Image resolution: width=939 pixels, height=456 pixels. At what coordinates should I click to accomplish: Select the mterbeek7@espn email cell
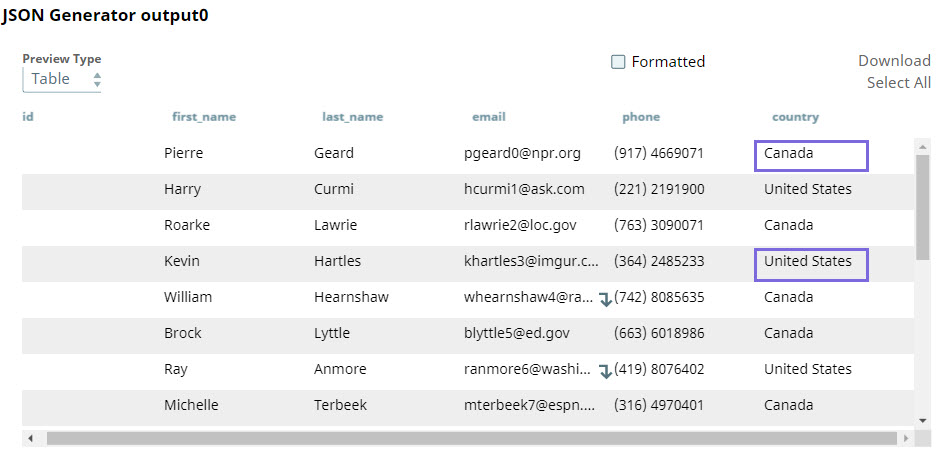pyautogui.click(x=529, y=405)
